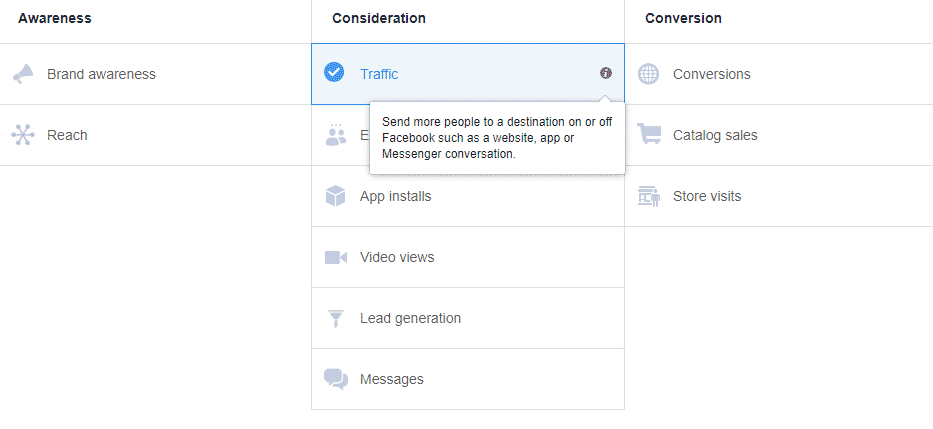This screenshot has width=933, height=429.
Task: Choose the Reach objective
Action: tap(67, 135)
